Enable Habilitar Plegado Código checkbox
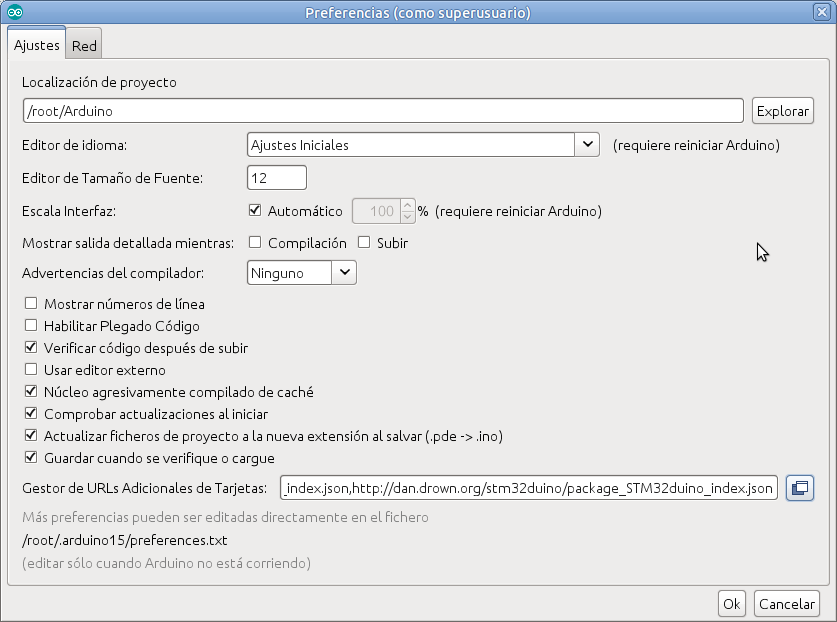837x622 pixels. [31, 326]
